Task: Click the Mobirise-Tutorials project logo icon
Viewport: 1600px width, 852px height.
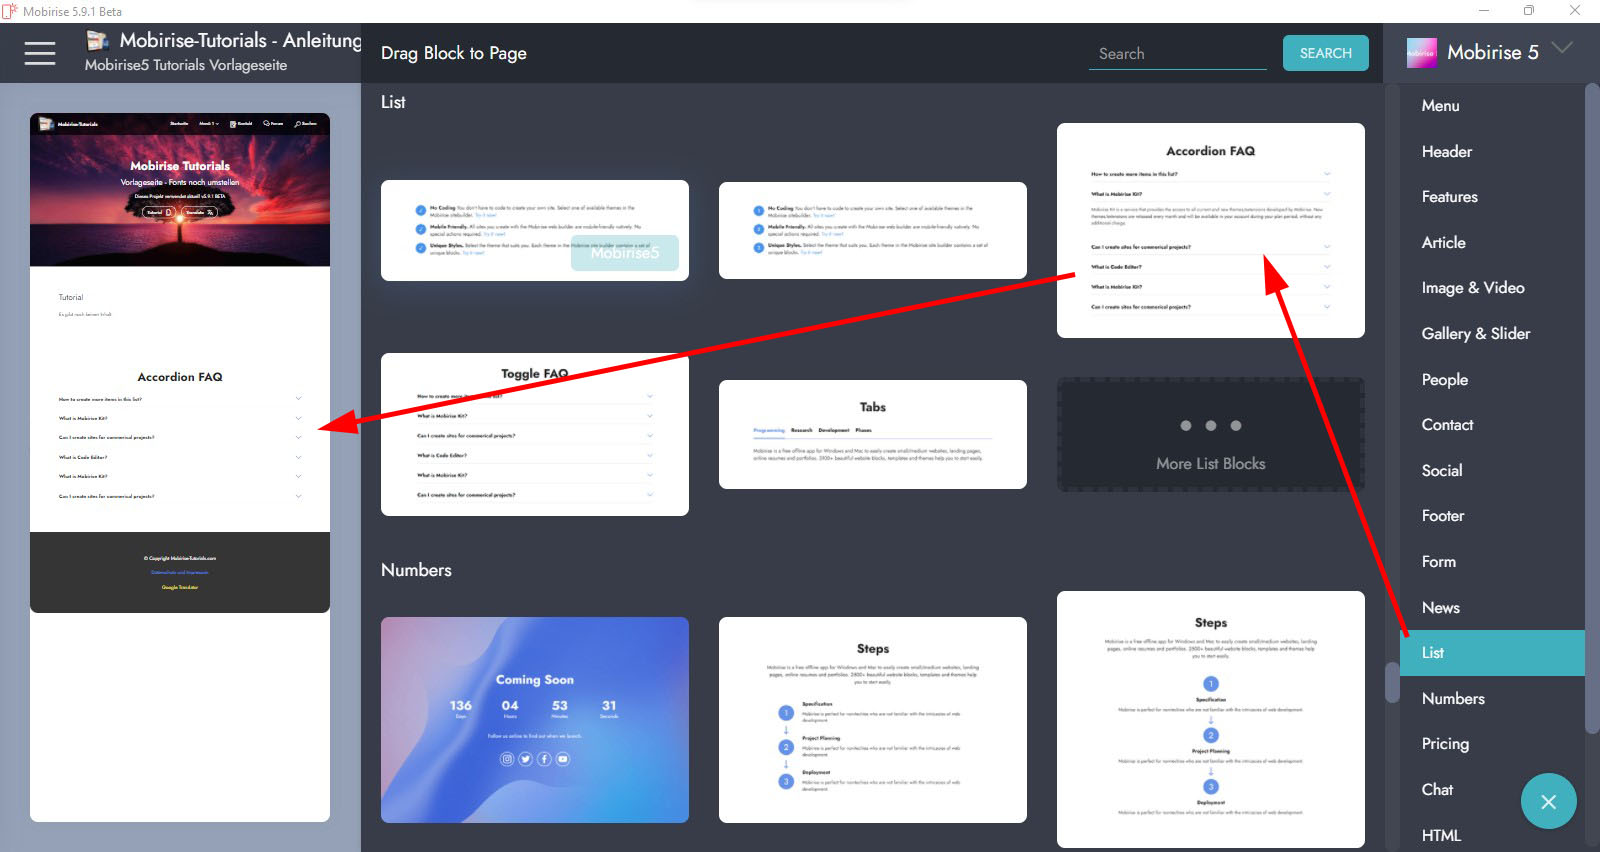Action: [97, 41]
